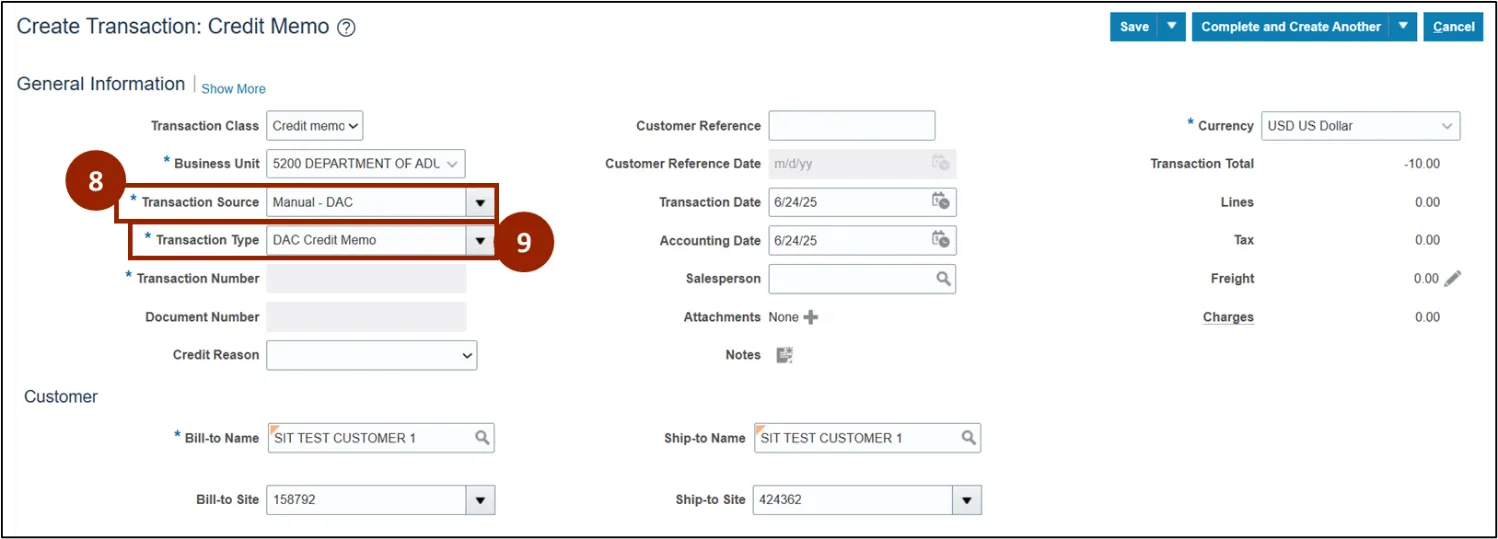
Task: Open the Transaction Date calendar picker
Action: (940, 201)
